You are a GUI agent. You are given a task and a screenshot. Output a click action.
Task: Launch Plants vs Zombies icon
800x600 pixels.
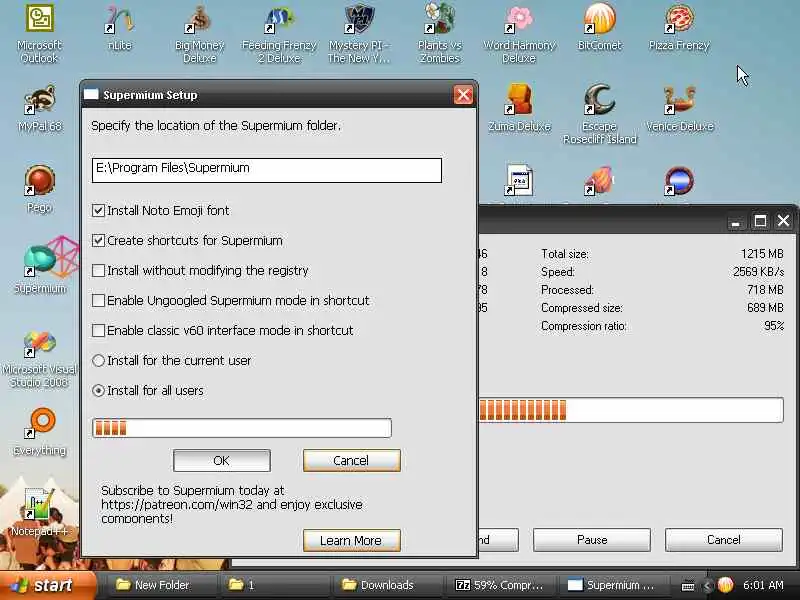pos(439,33)
